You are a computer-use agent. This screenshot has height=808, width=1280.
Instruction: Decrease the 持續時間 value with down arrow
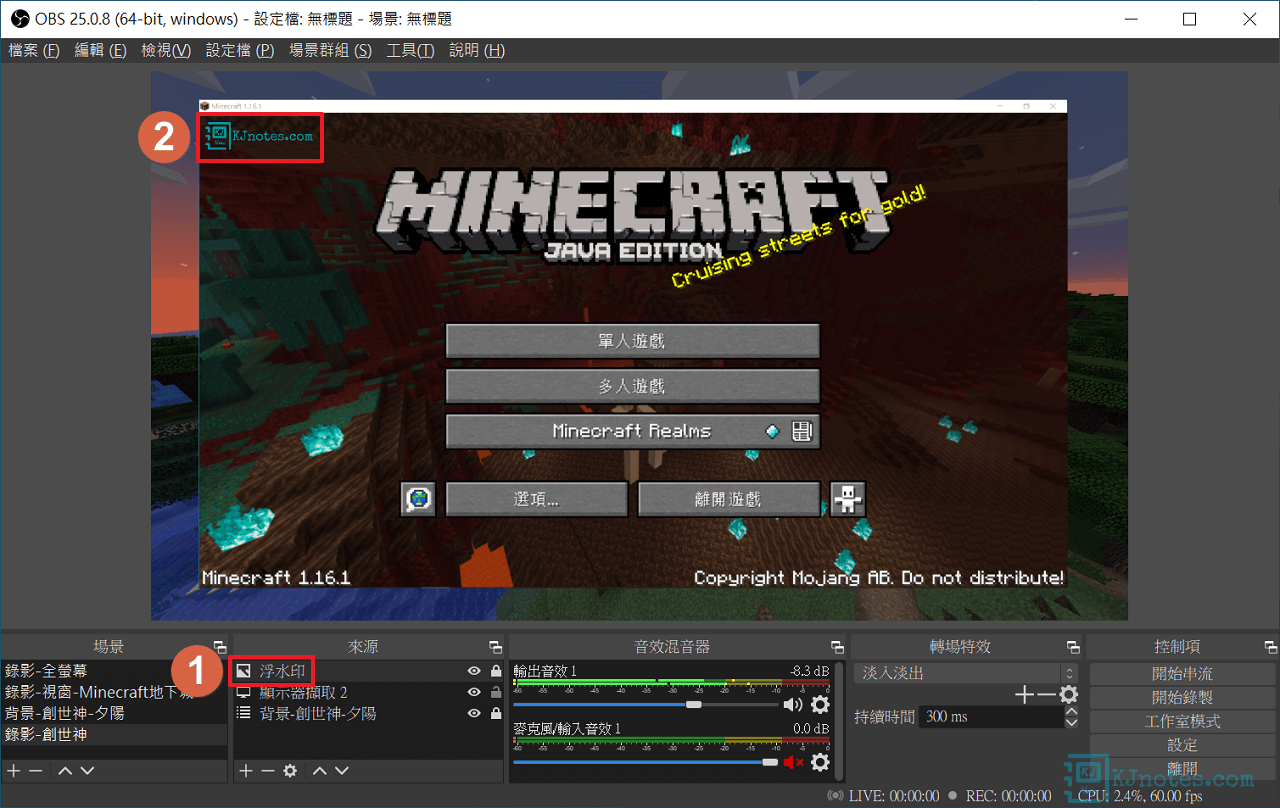1072,722
